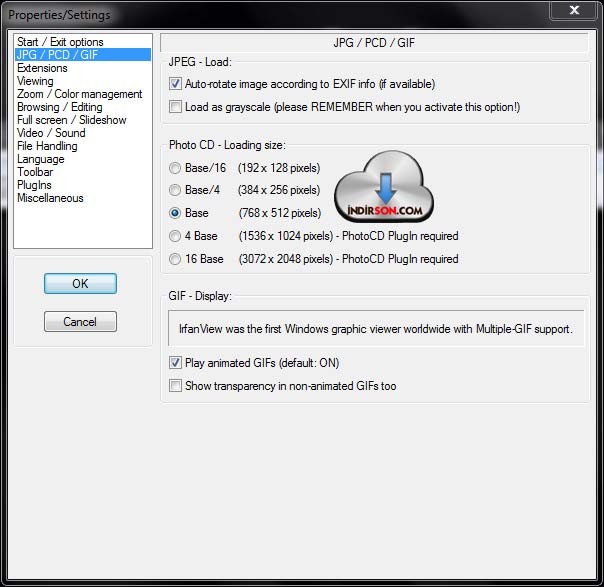This screenshot has width=604, height=587.
Task: Select Base/4 loading size radio button
Action: [175, 190]
